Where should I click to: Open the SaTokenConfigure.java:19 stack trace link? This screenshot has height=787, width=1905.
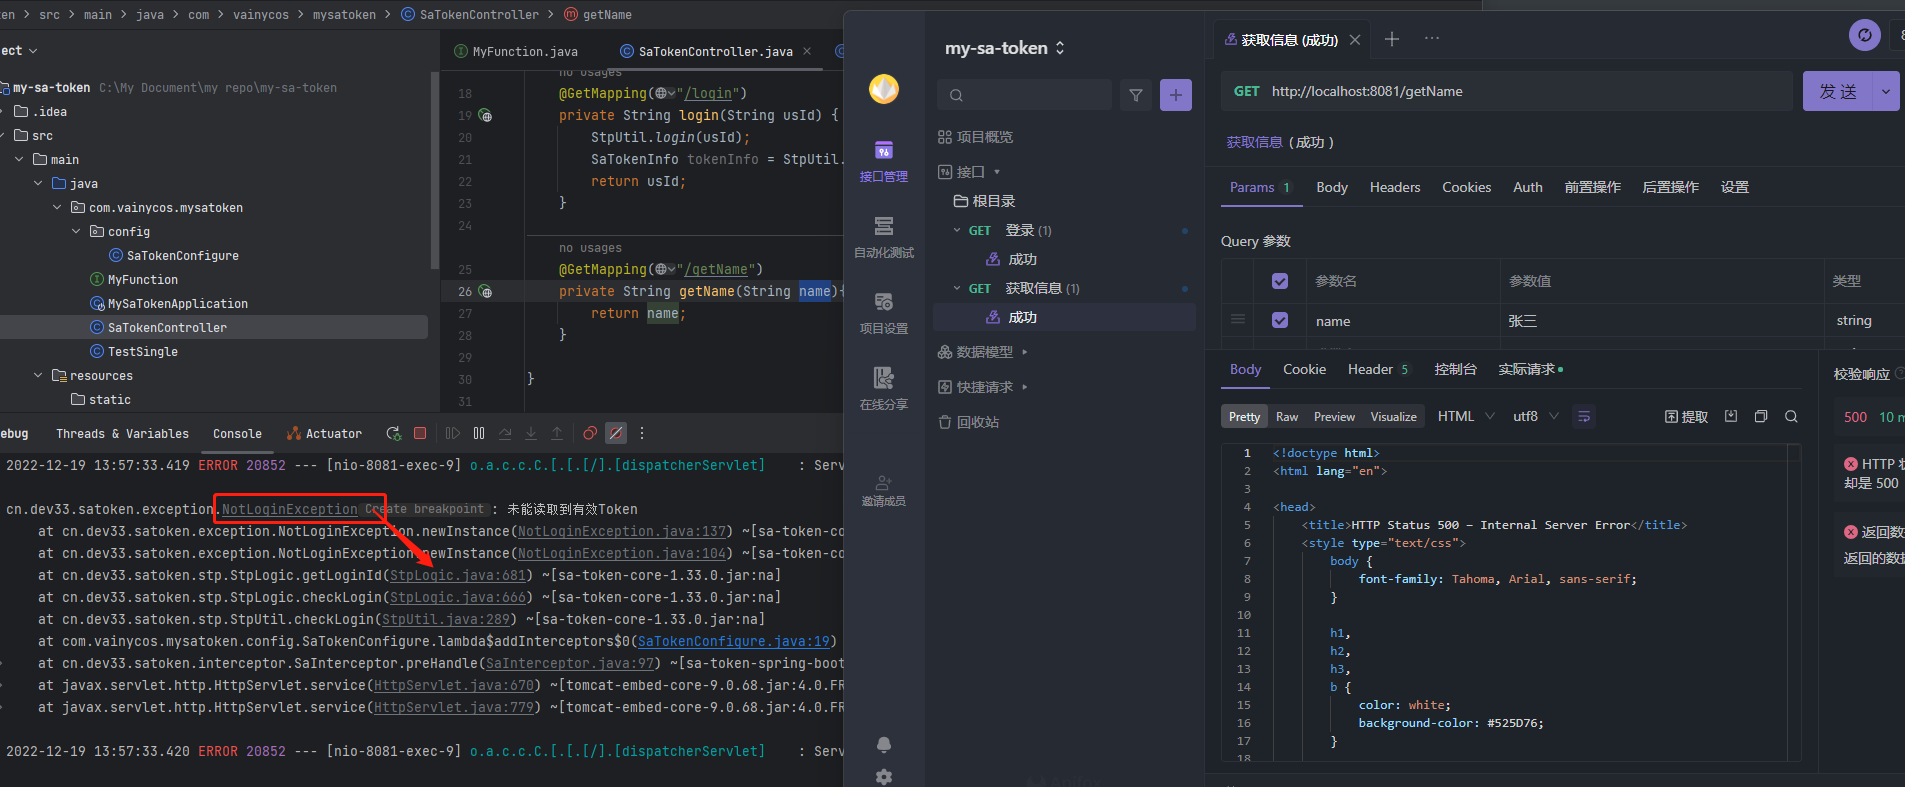point(734,642)
